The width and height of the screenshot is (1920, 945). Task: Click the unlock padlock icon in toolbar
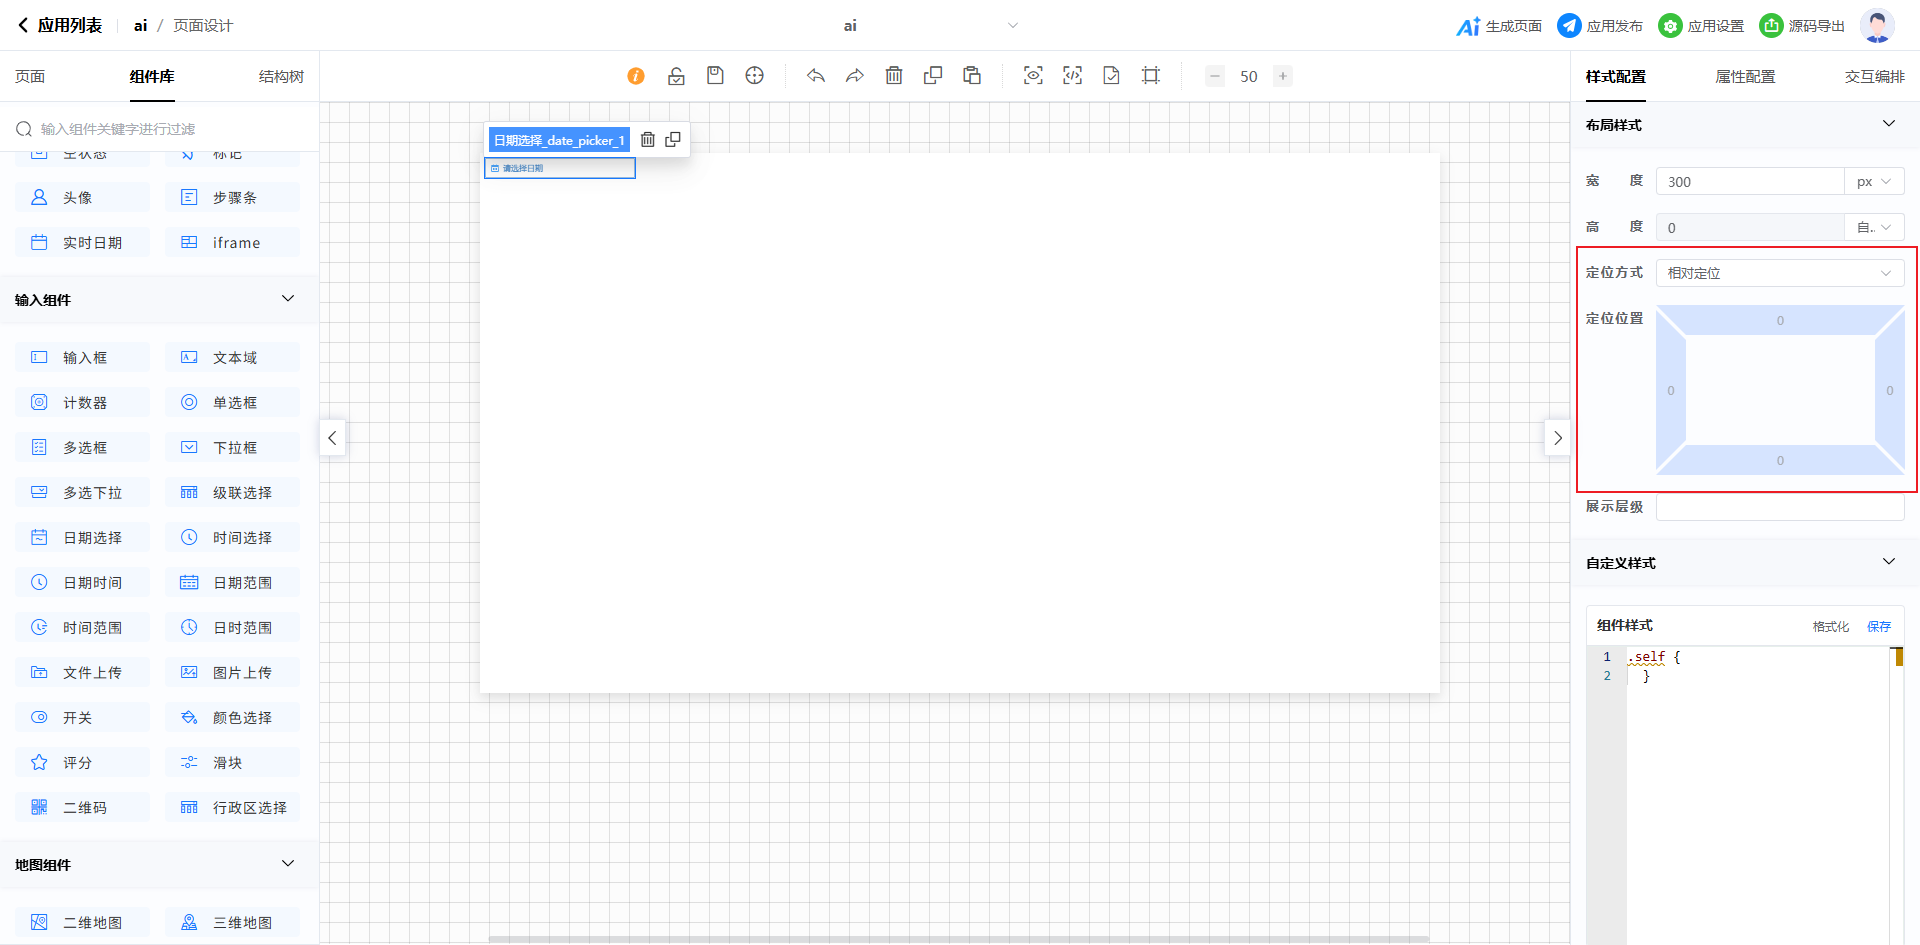pos(676,76)
